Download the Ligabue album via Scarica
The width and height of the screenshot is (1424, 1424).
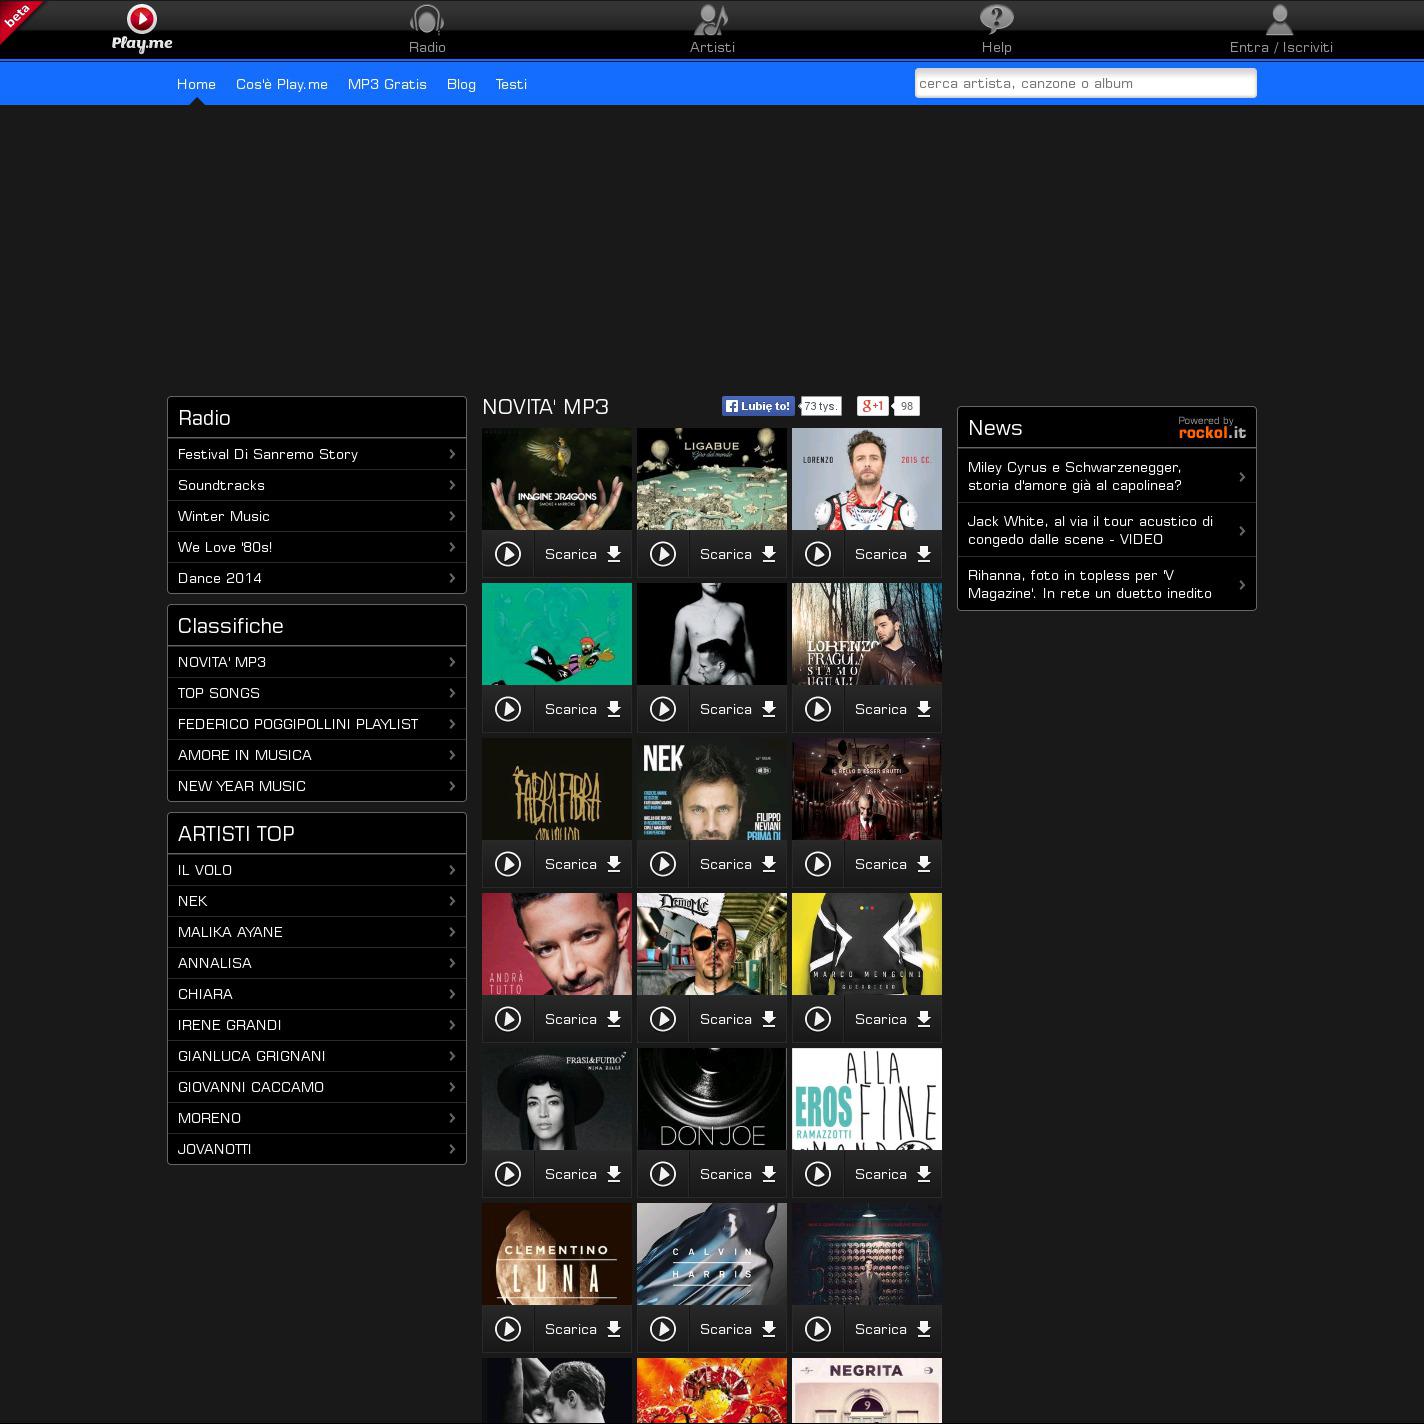click(738, 554)
